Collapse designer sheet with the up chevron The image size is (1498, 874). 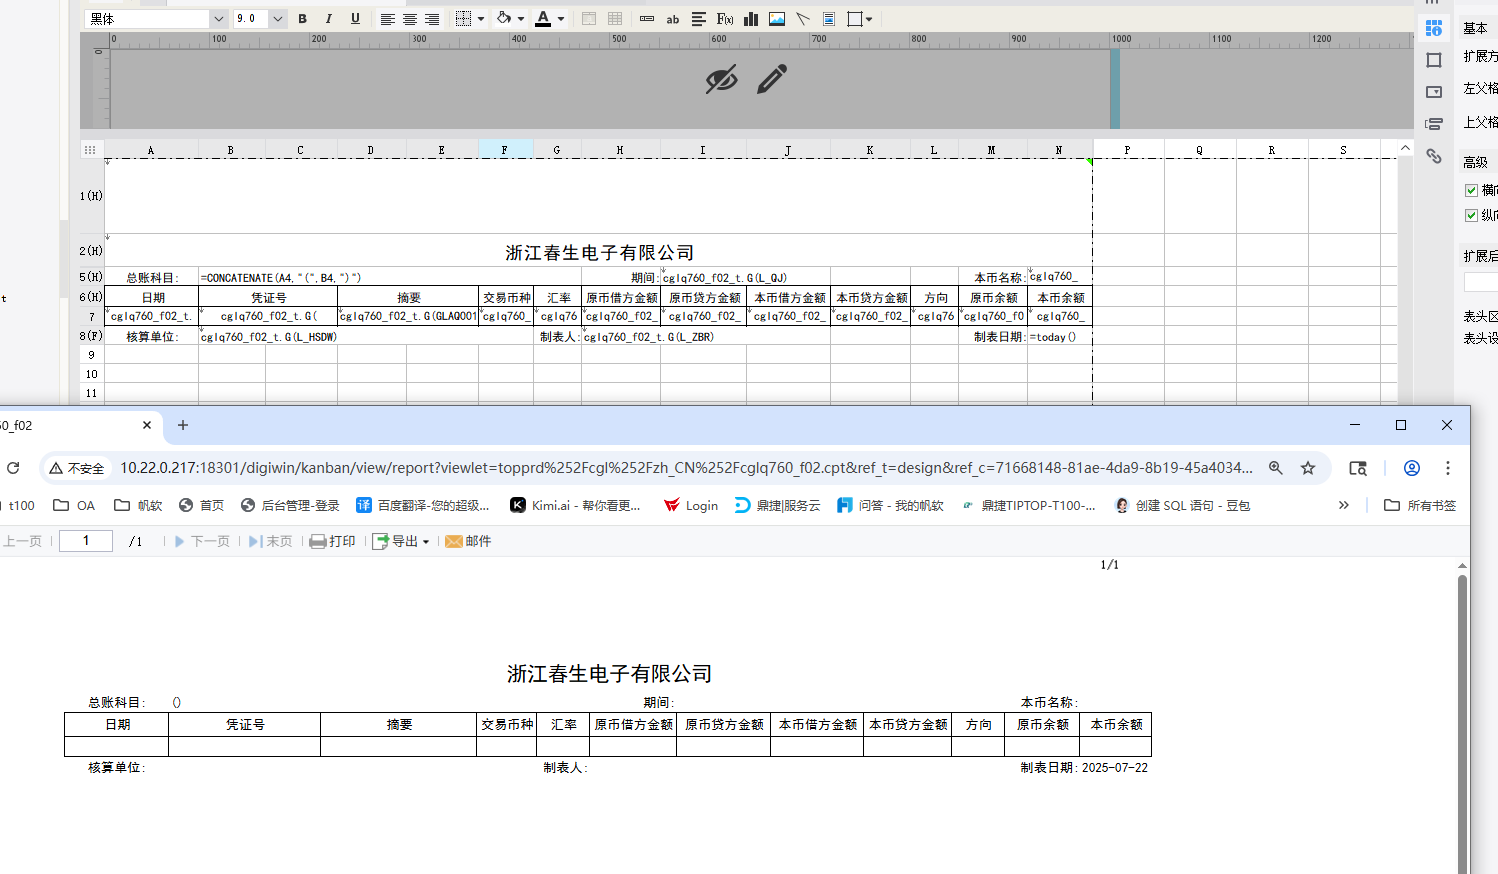pos(1405,149)
